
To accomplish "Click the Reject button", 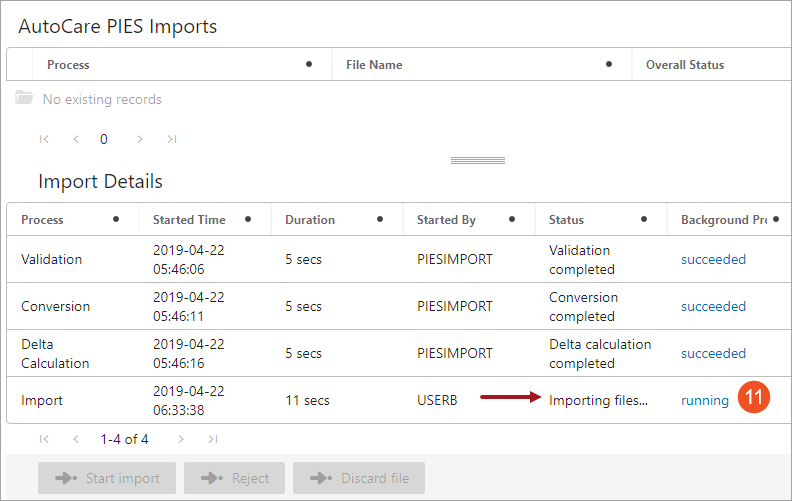I will [234, 478].
